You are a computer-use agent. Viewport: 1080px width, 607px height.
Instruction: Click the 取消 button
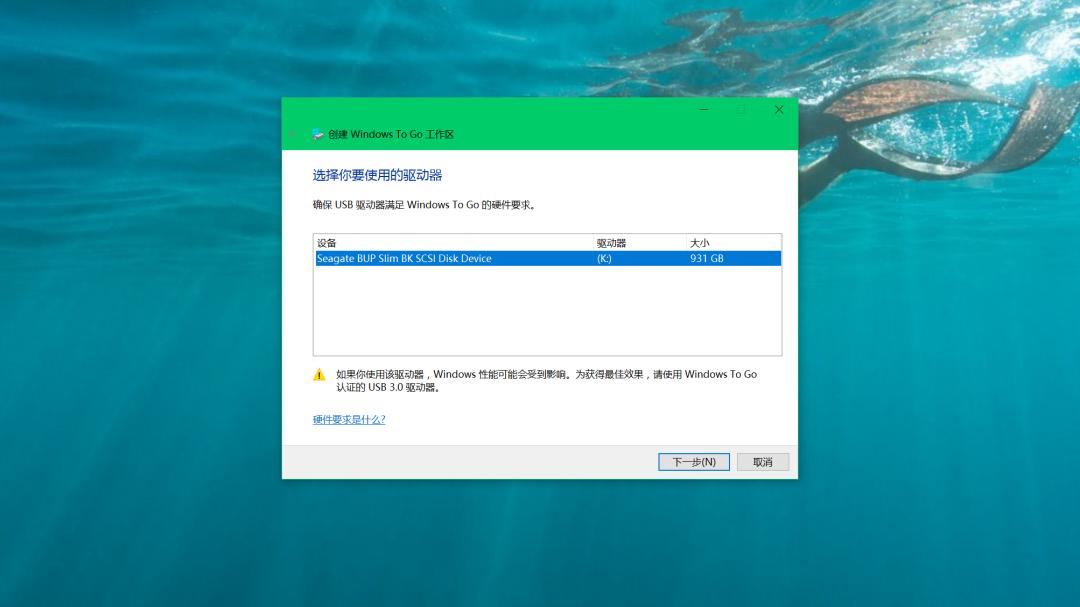(763, 461)
